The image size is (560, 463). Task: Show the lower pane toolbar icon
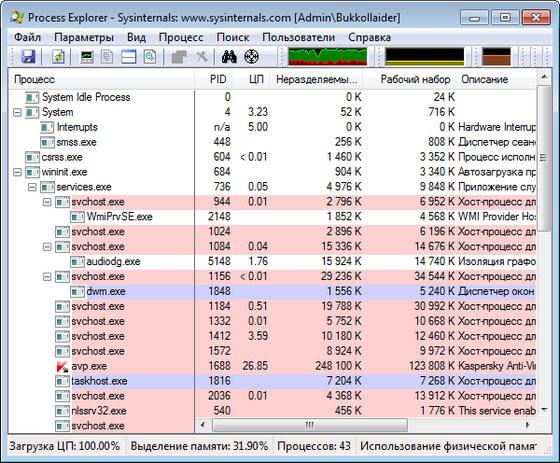tap(129, 56)
